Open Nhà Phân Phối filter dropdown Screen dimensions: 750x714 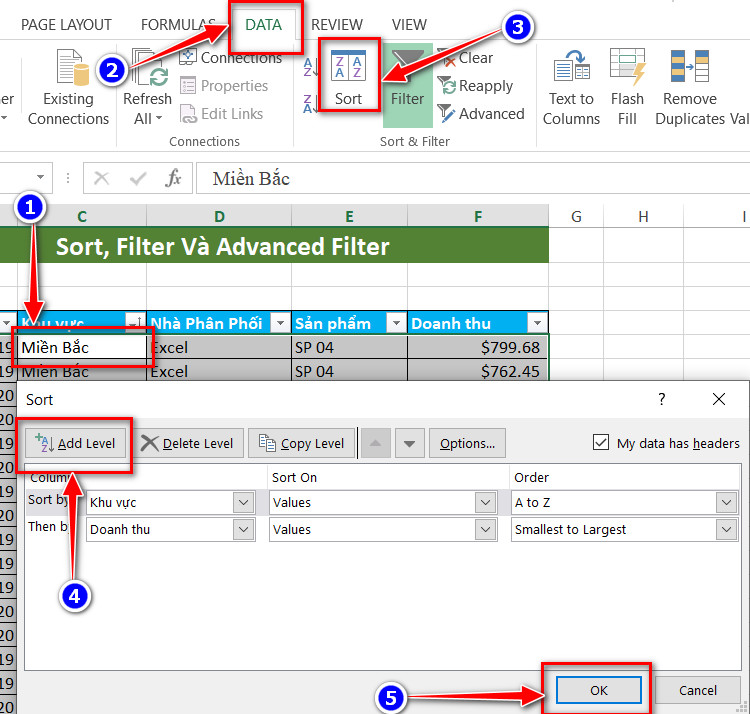tap(280, 323)
